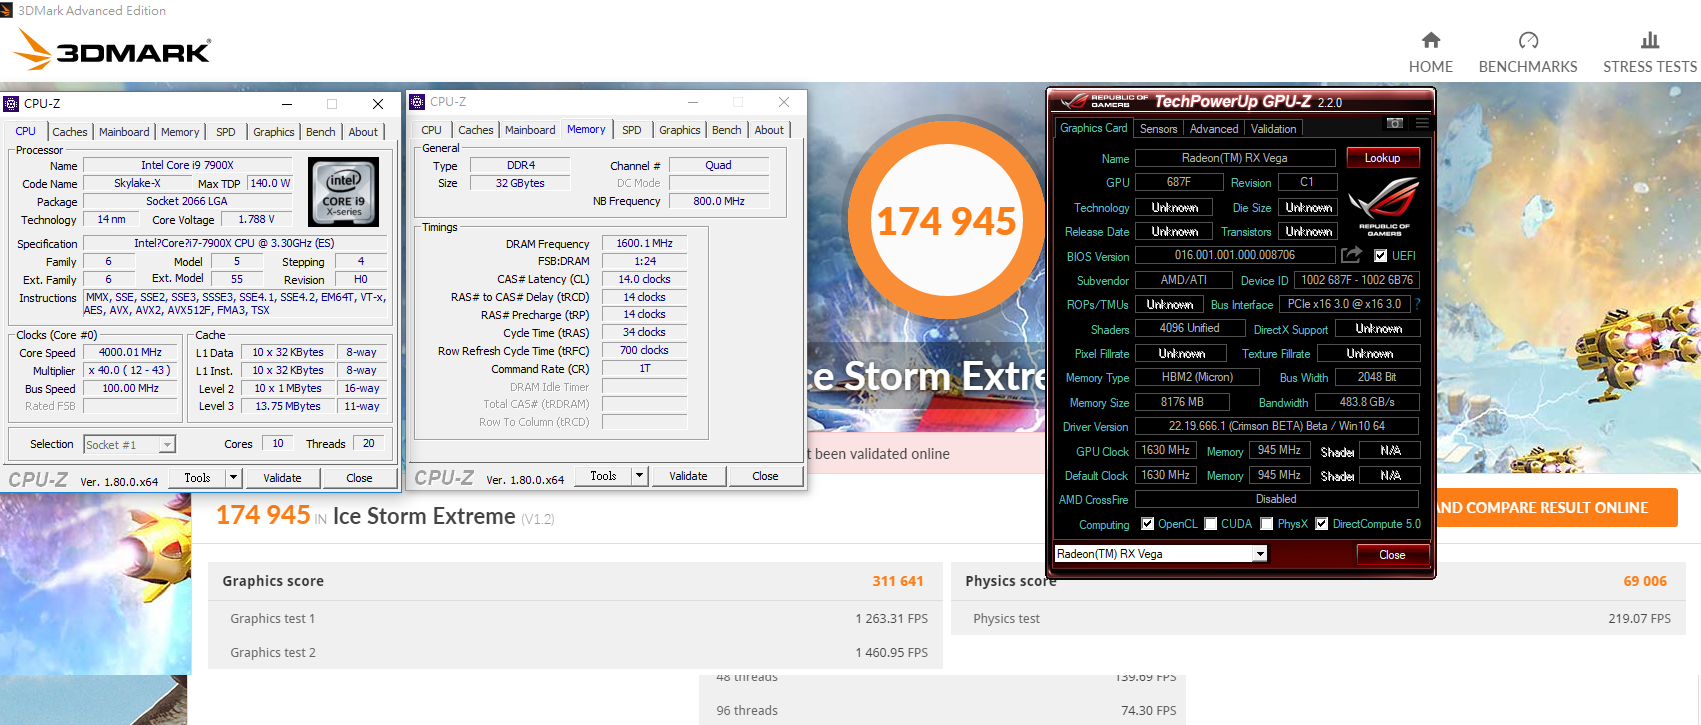Open Graphics tab in left CPU-Z window
Screen dimensions: 1701x725
(274, 132)
